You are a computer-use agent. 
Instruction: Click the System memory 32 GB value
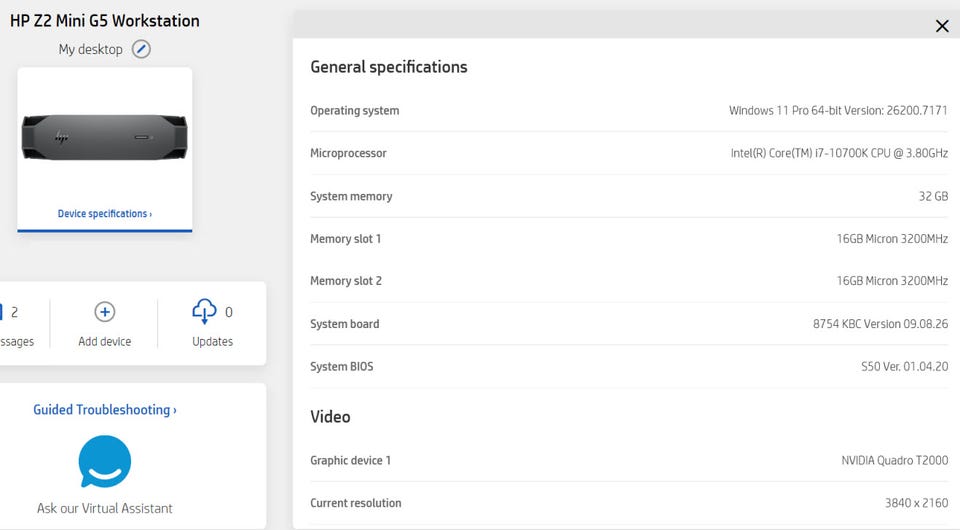pyautogui.click(x=933, y=196)
